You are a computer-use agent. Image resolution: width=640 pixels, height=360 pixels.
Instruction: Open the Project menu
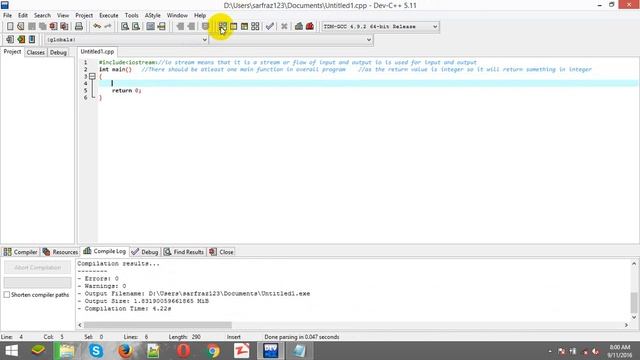[x=84, y=16]
